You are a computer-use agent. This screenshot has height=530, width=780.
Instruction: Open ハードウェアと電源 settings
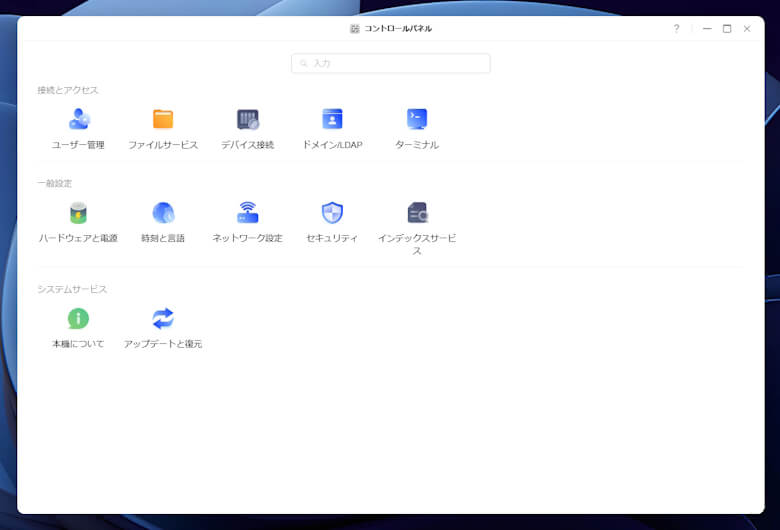78,213
